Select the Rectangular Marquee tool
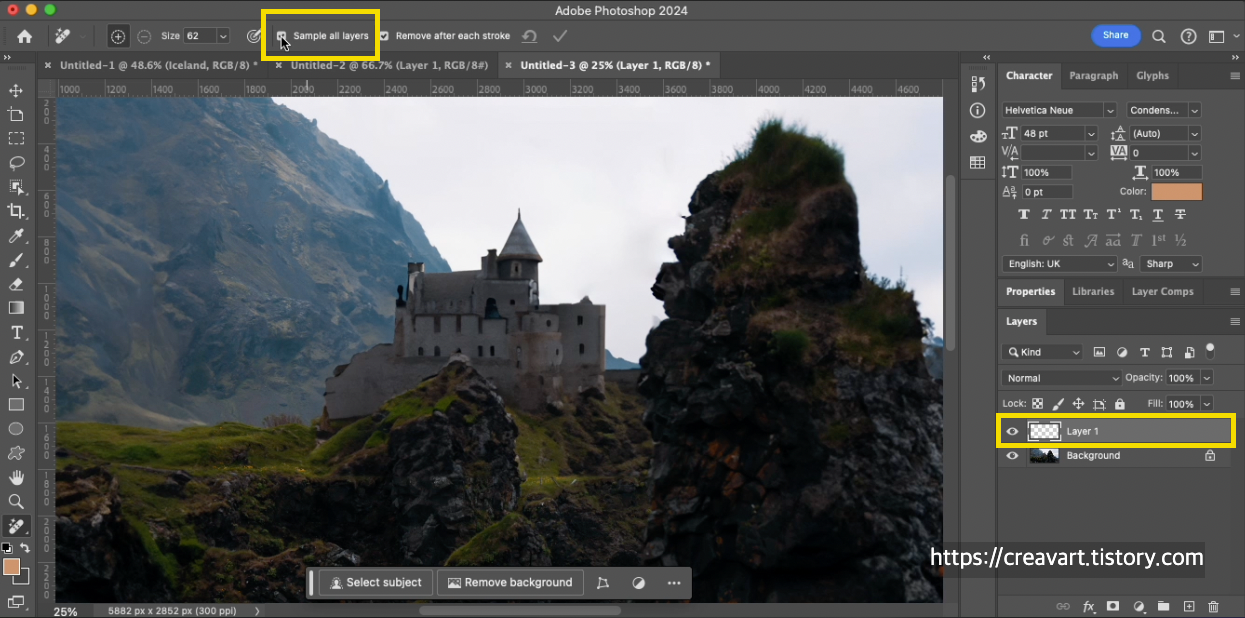Image resolution: width=1245 pixels, height=618 pixels. click(x=16, y=139)
